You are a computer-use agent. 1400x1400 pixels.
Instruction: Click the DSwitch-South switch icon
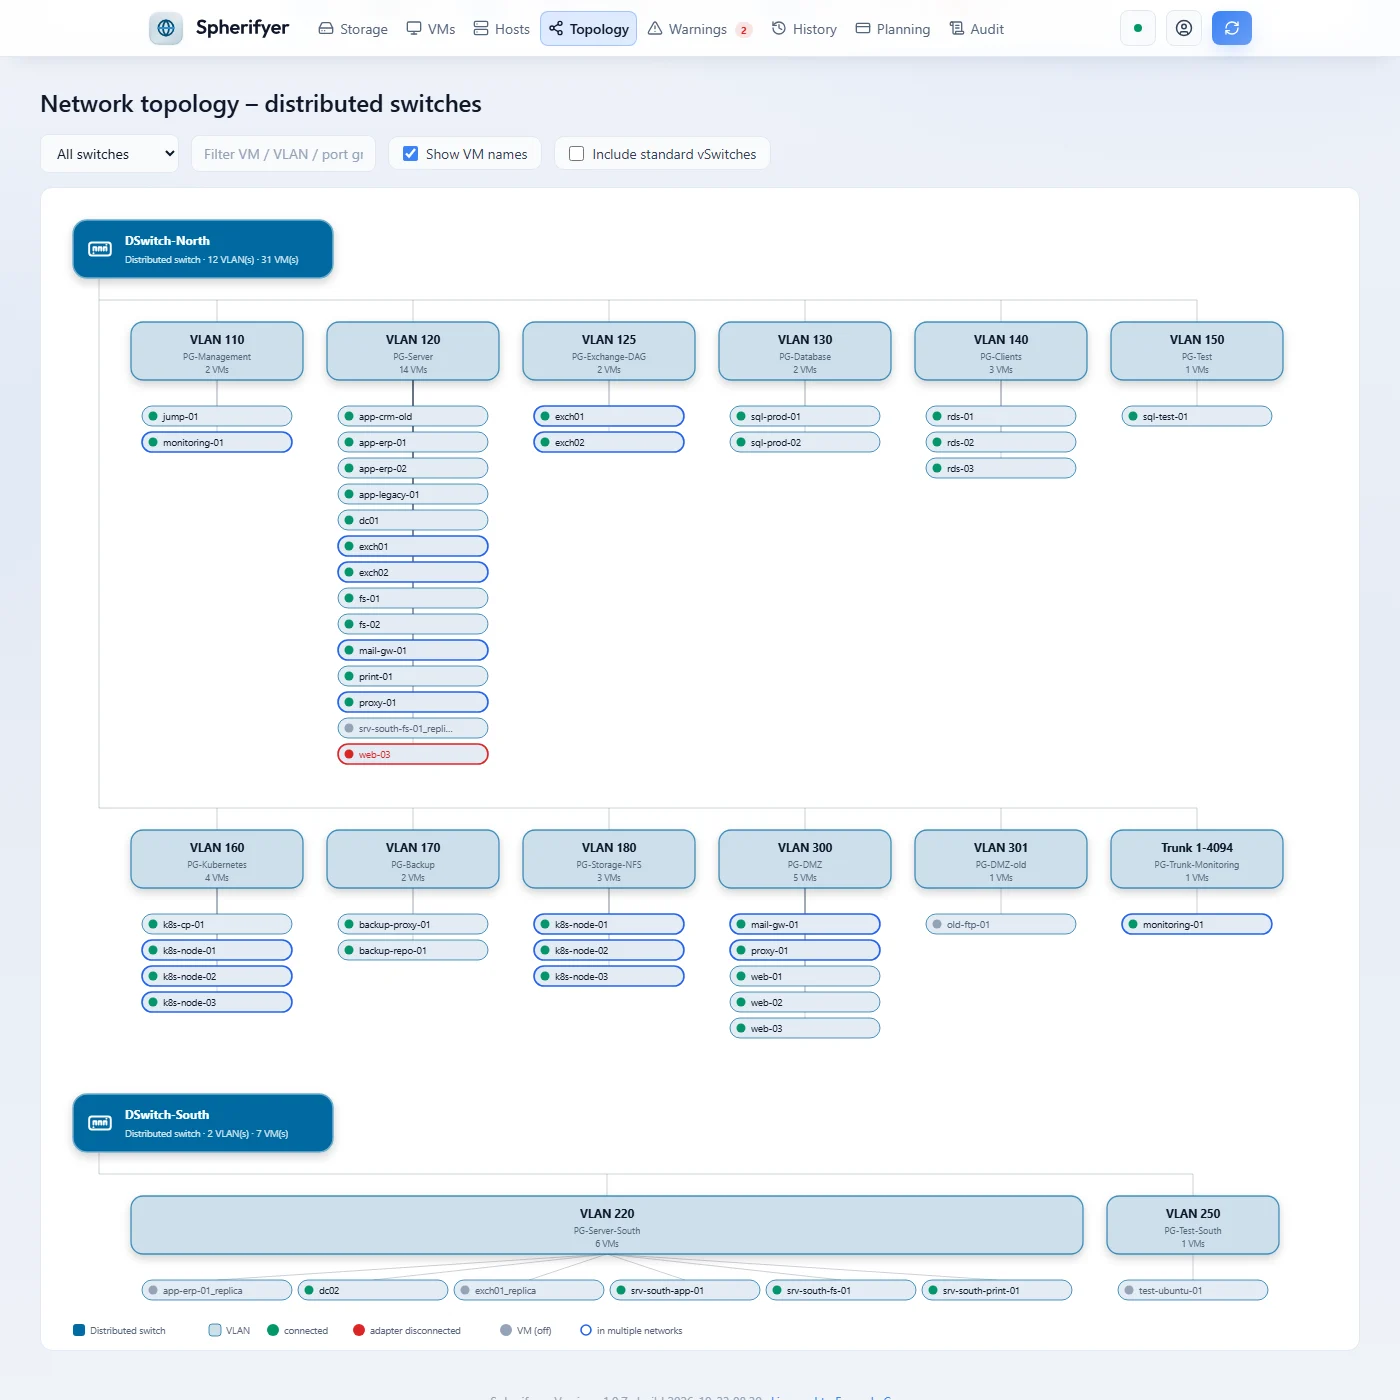click(x=100, y=1123)
